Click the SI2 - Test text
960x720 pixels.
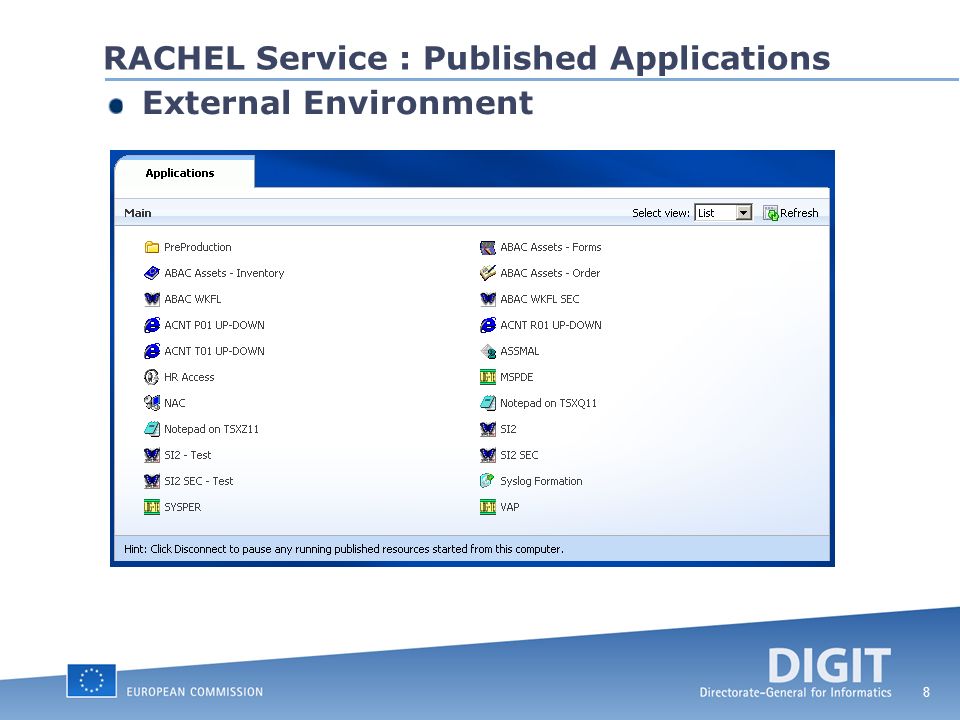187,456
